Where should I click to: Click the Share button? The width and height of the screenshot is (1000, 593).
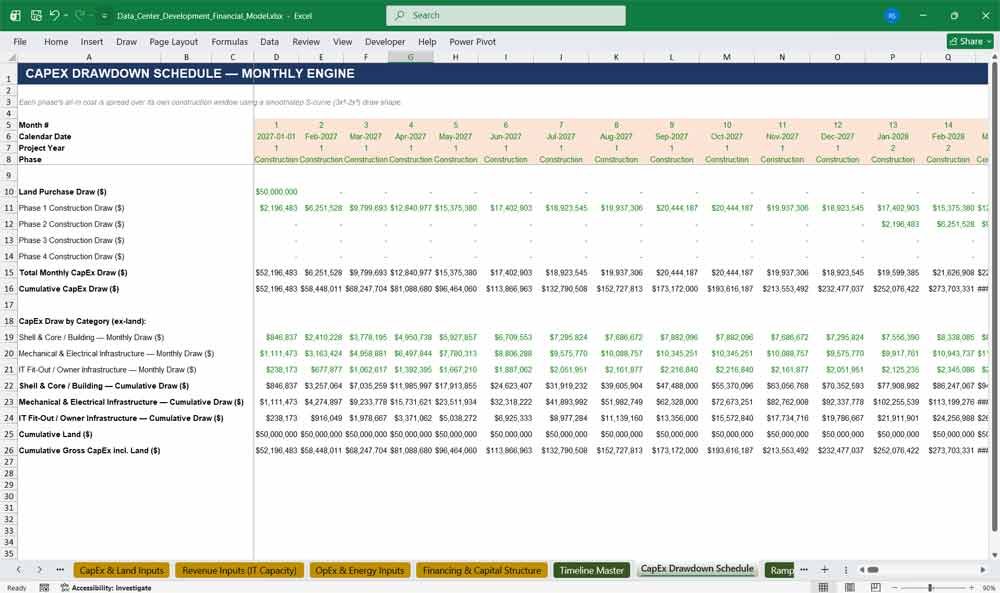(970, 41)
